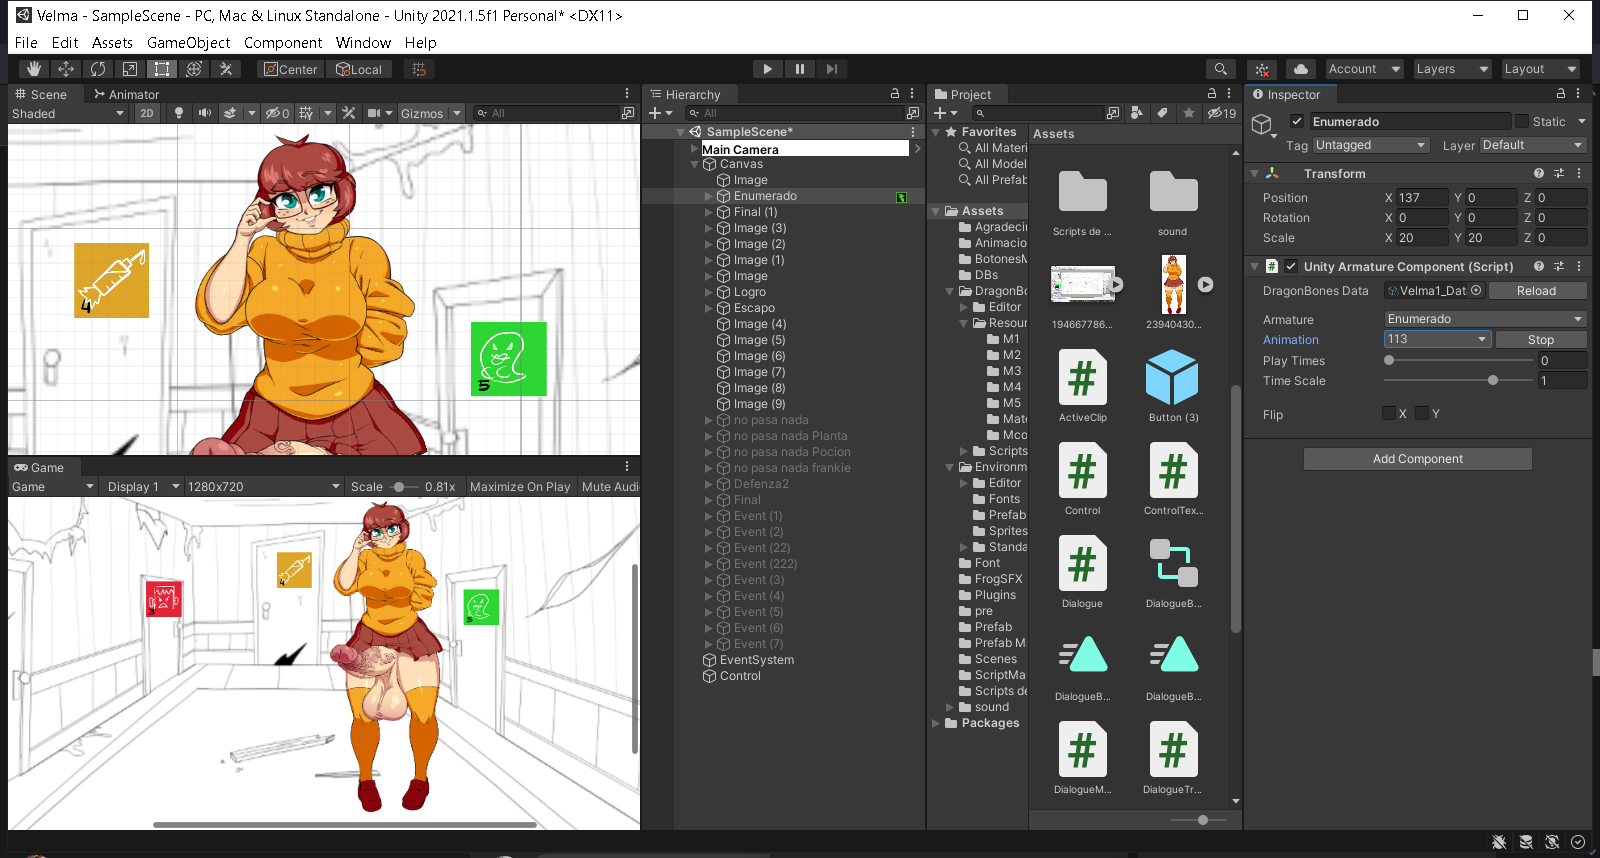Stop the armature animation
This screenshot has height=858, width=1600.
coord(1541,340)
